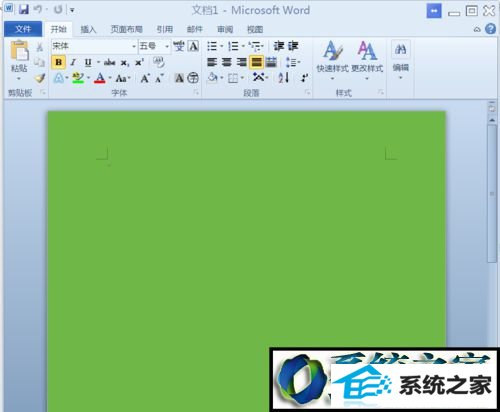Screen dimensions: 500x412
Task: Switch to the 审阅 (Review) tab
Action: (225, 30)
